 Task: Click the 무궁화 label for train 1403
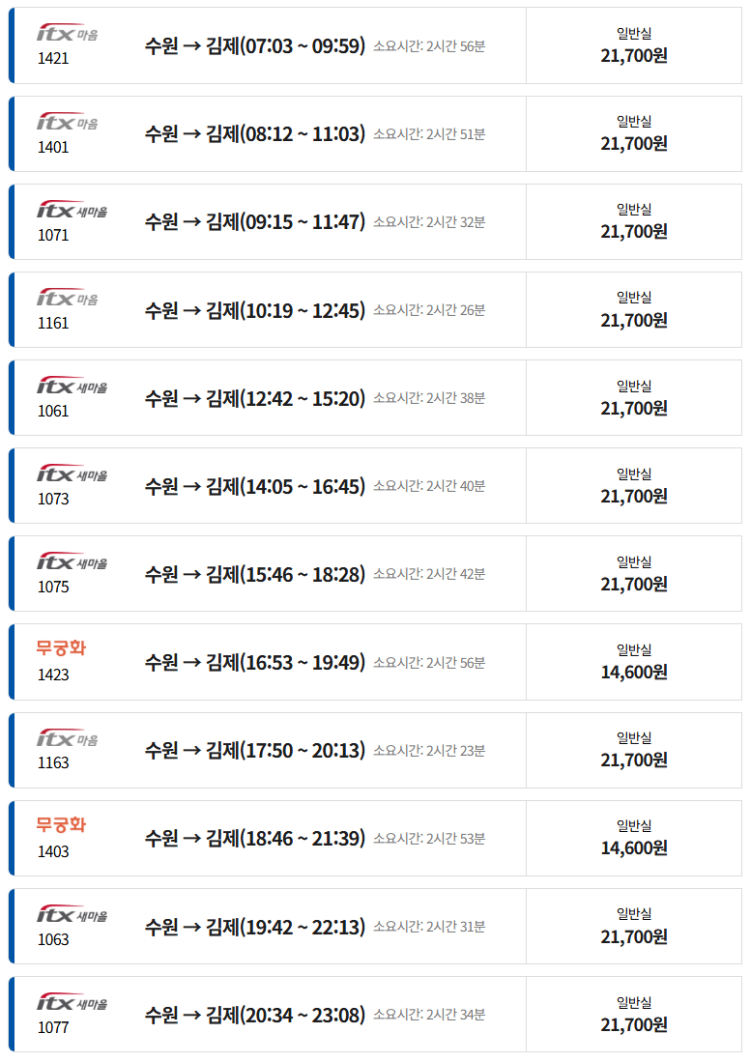pos(61,826)
